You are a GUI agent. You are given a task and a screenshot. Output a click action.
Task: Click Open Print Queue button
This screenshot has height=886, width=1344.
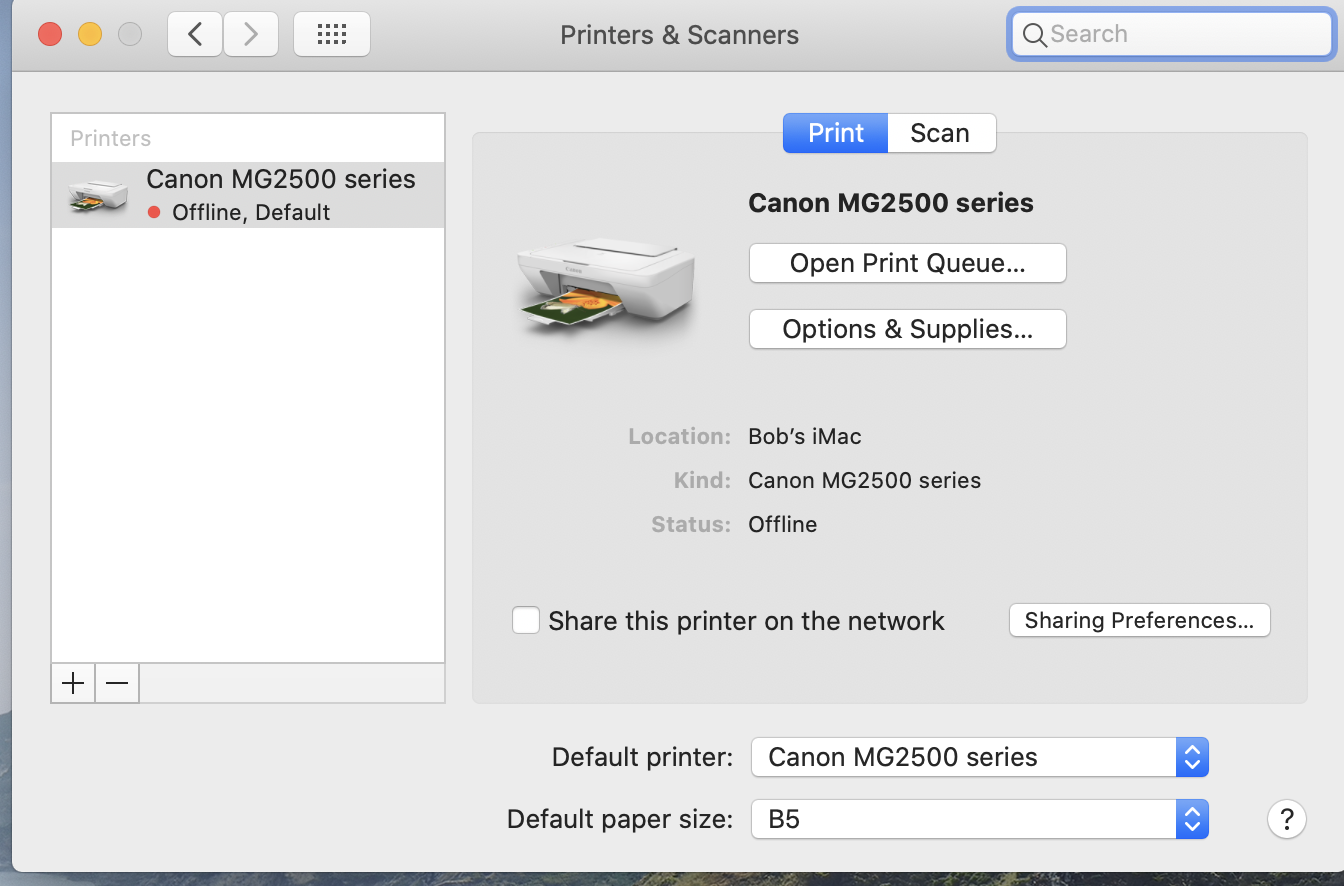[908, 263]
